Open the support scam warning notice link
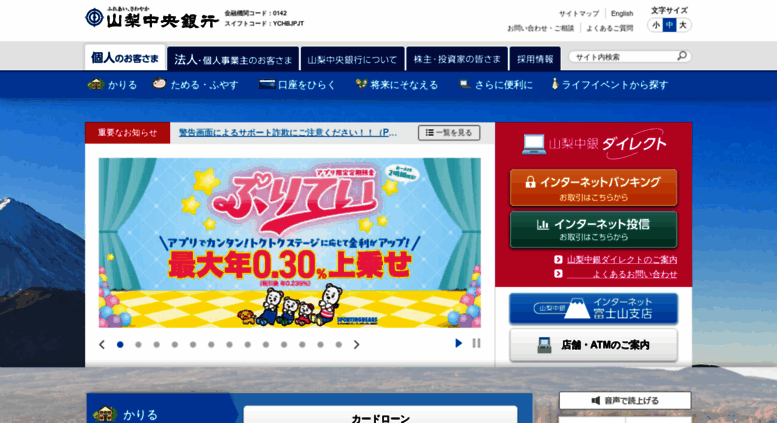The width and height of the screenshot is (777, 423). point(287,133)
